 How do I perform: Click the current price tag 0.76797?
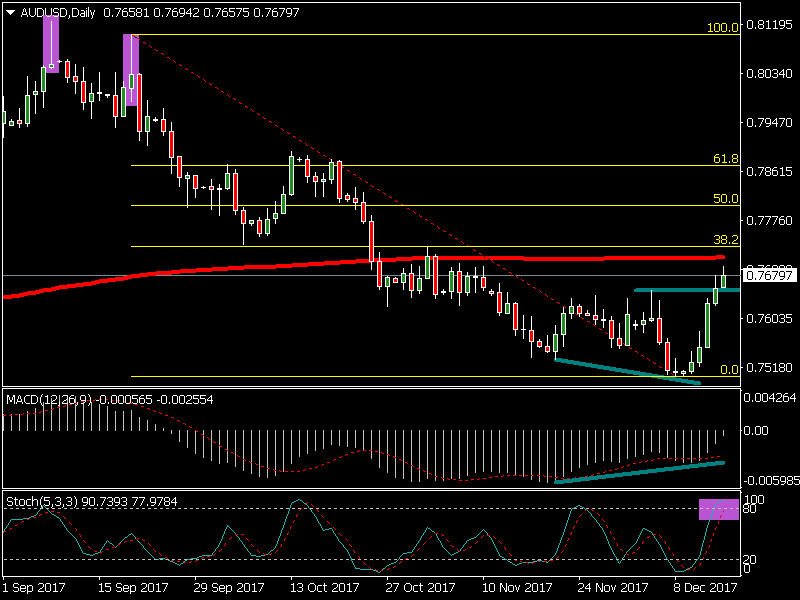click(769, 275)
